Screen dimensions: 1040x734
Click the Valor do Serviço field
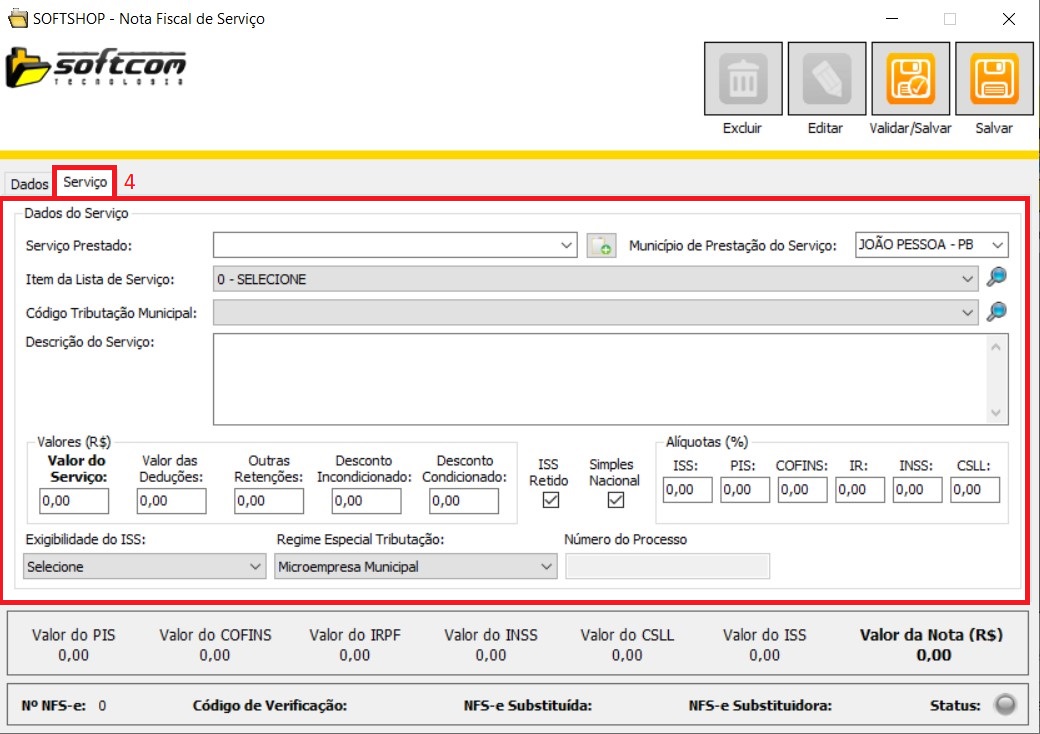74,501
